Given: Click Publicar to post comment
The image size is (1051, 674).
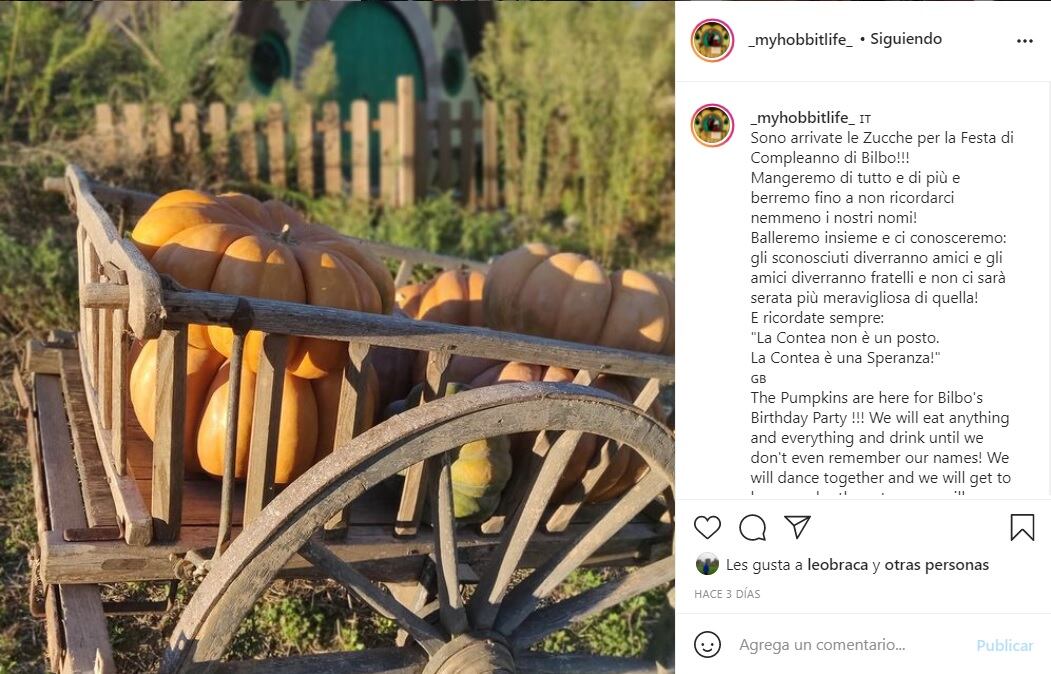Looking at the screenshot, I should [x=1004, y=645].
